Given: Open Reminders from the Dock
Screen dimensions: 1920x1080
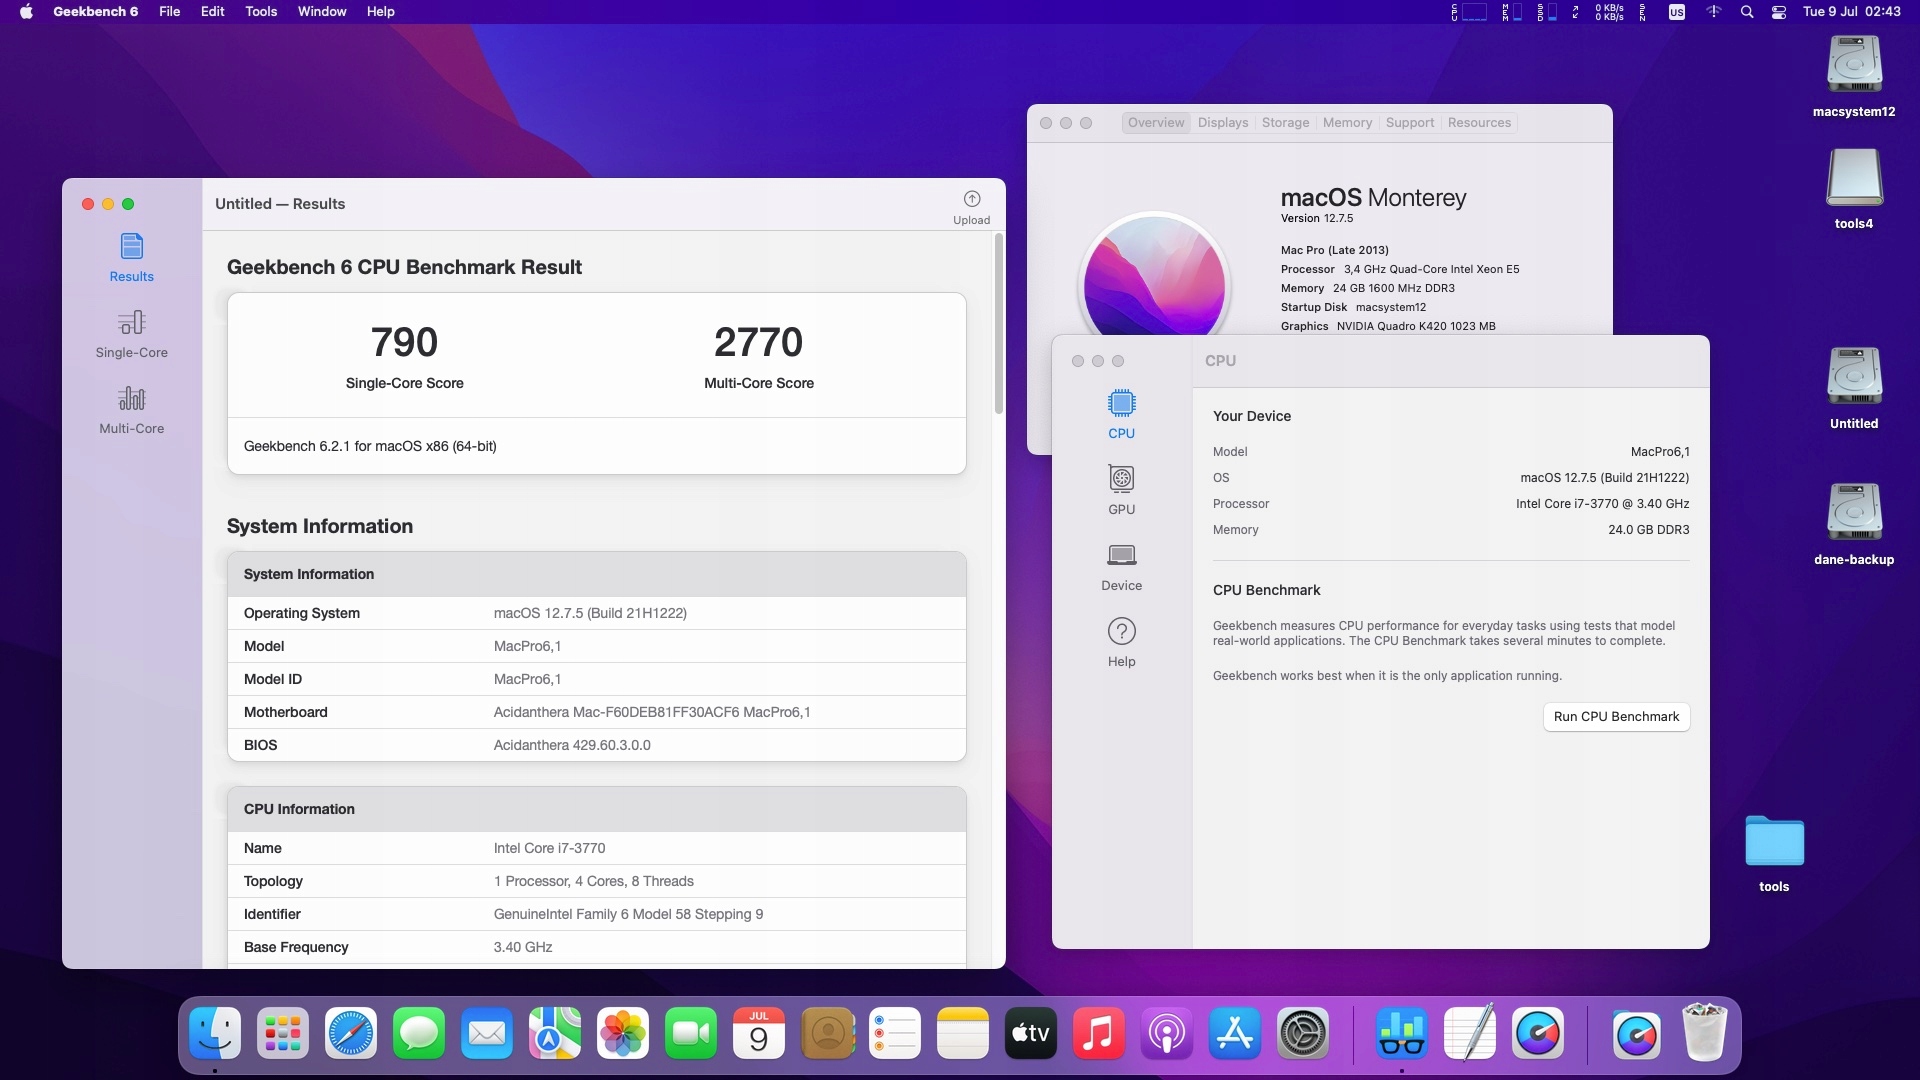Looking at the screenshot, I should [895, 1034].
